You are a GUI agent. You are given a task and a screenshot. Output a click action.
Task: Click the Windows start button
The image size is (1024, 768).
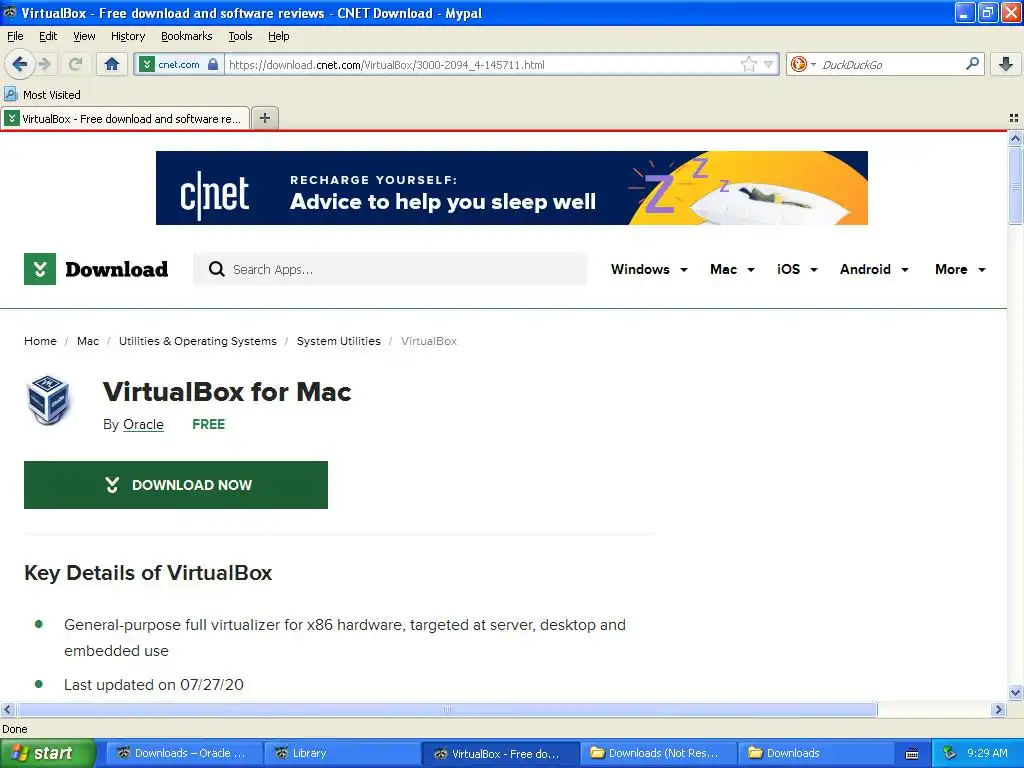(x=47, y=753)
